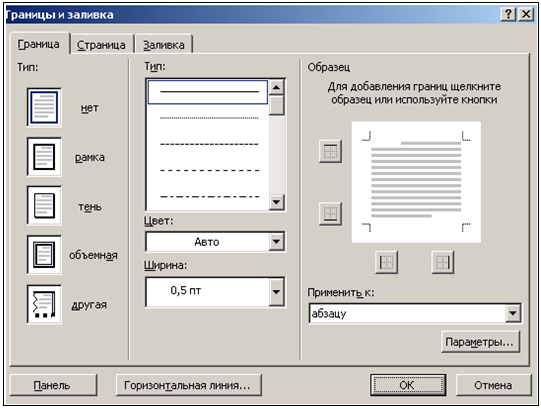
Task: Select the 'объемная' 3-D border icon
Action: coord(44,255)
